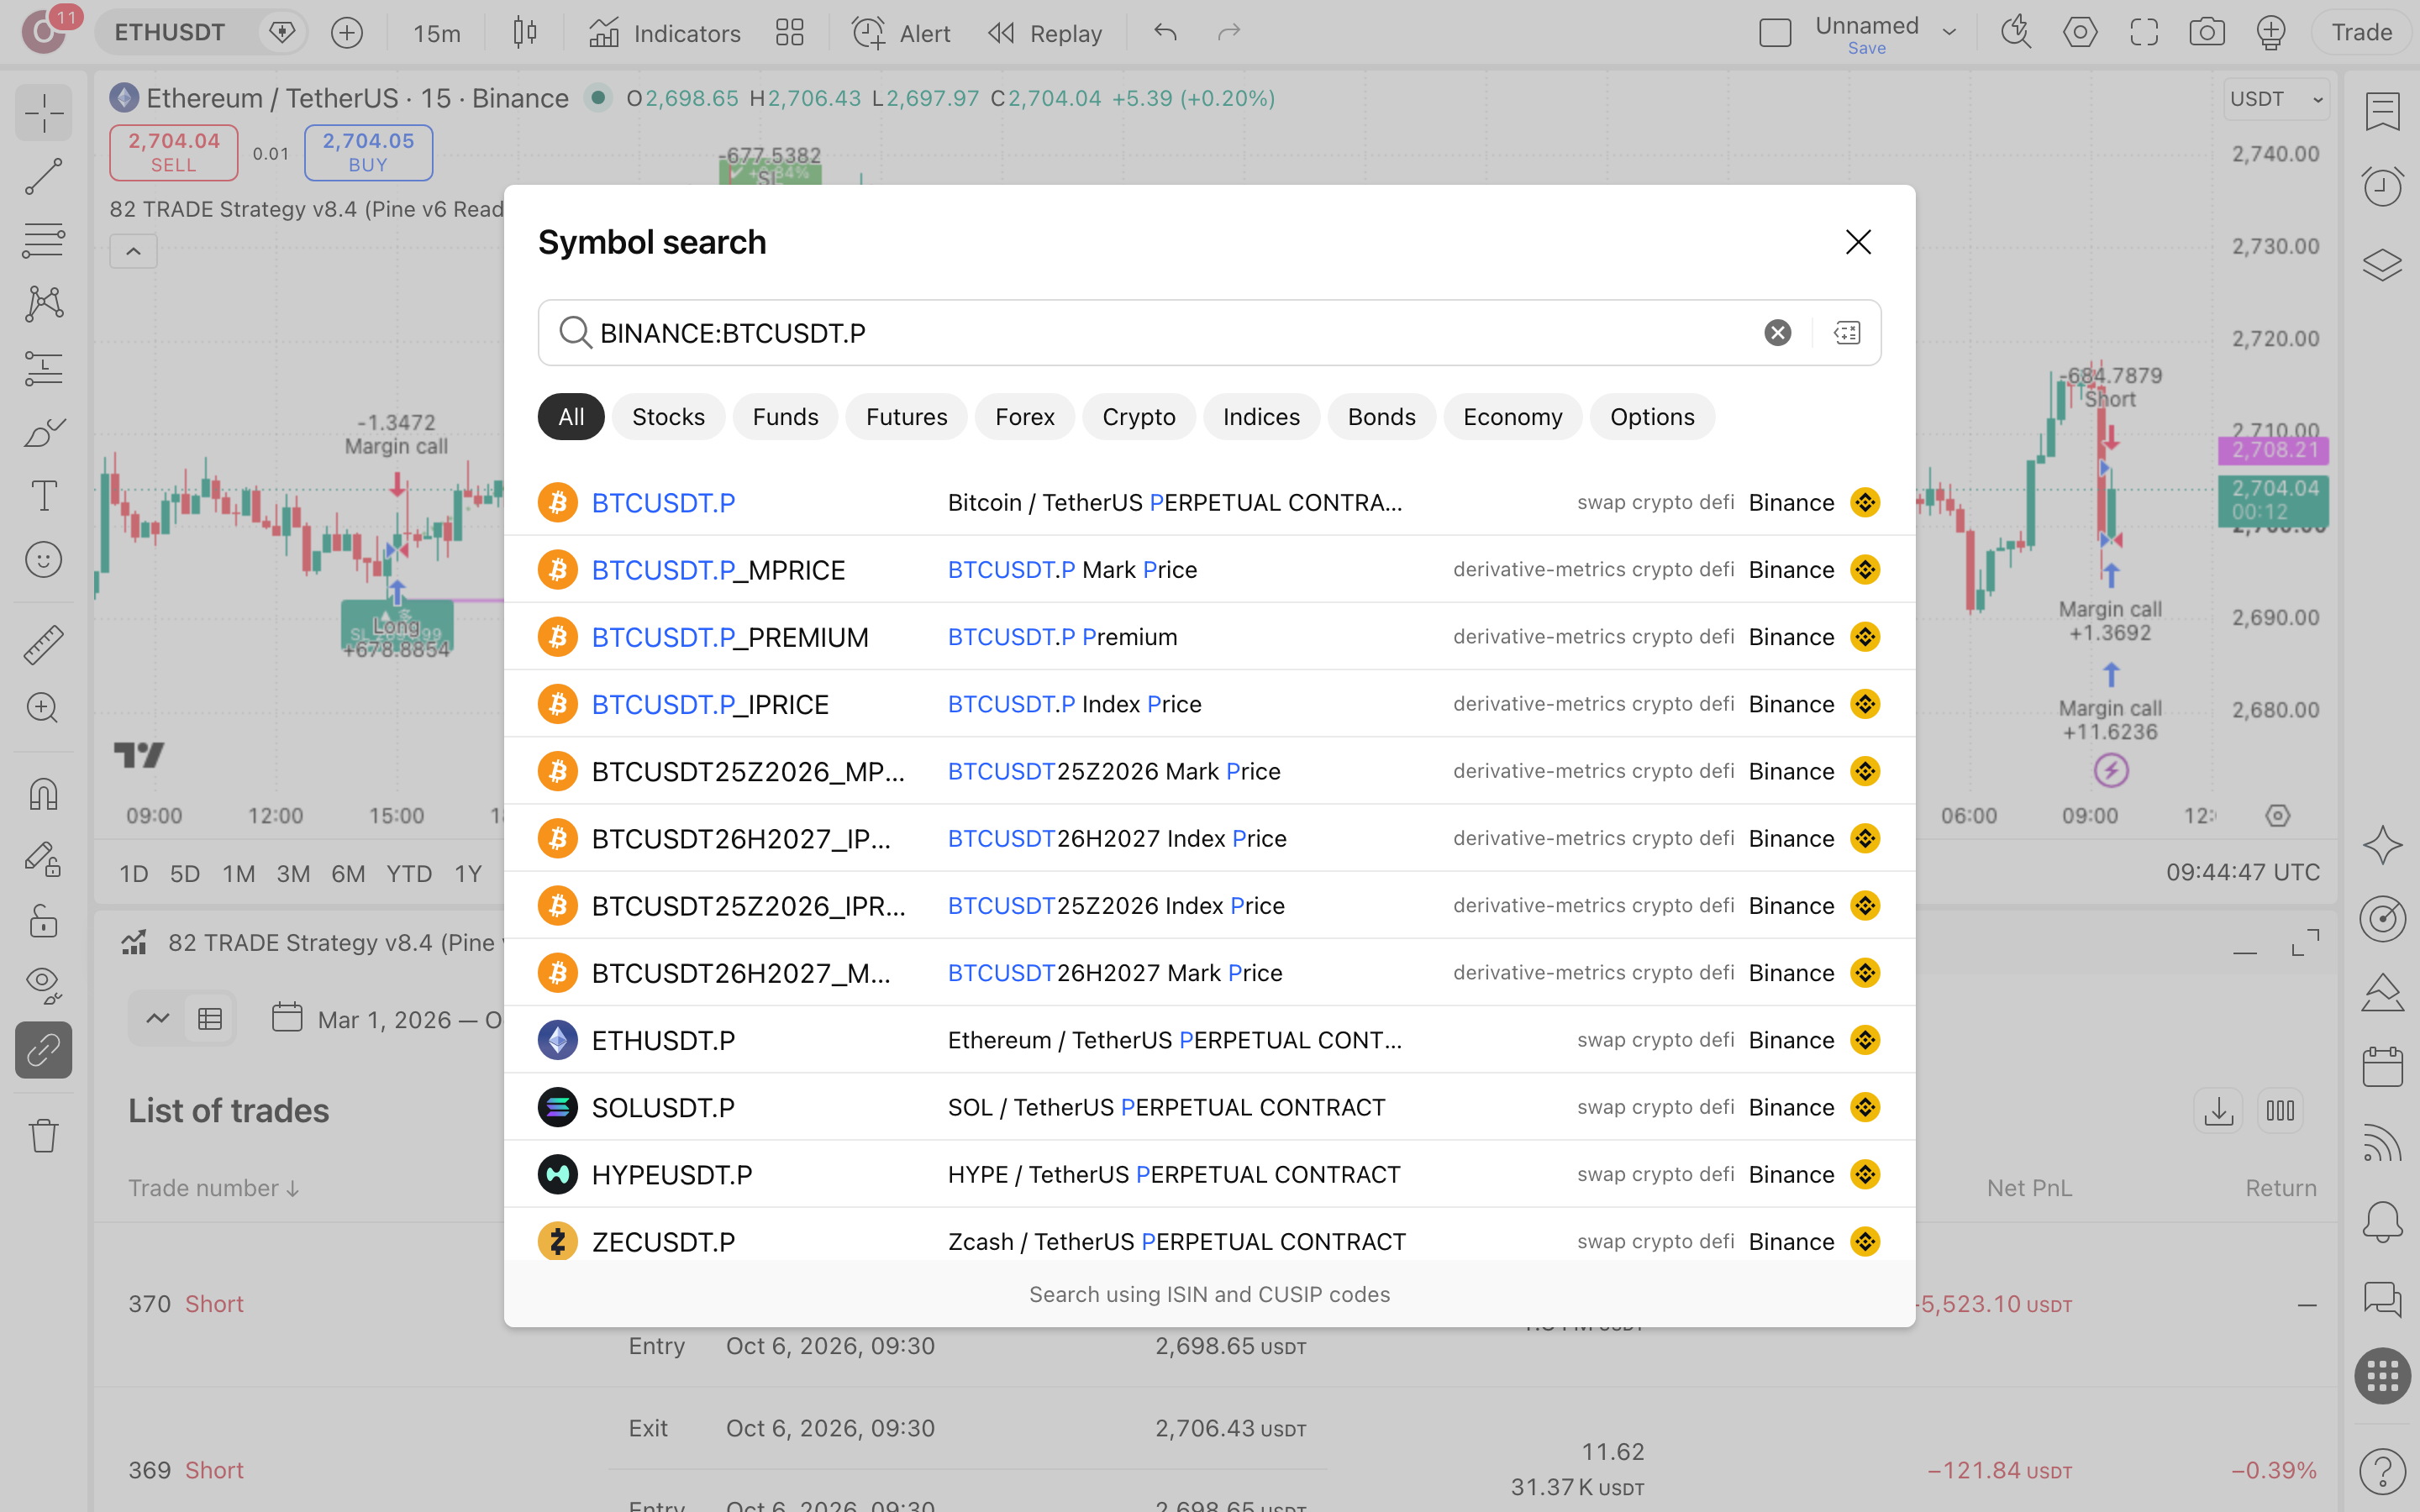Filter symbols by Options tab

1652,417
